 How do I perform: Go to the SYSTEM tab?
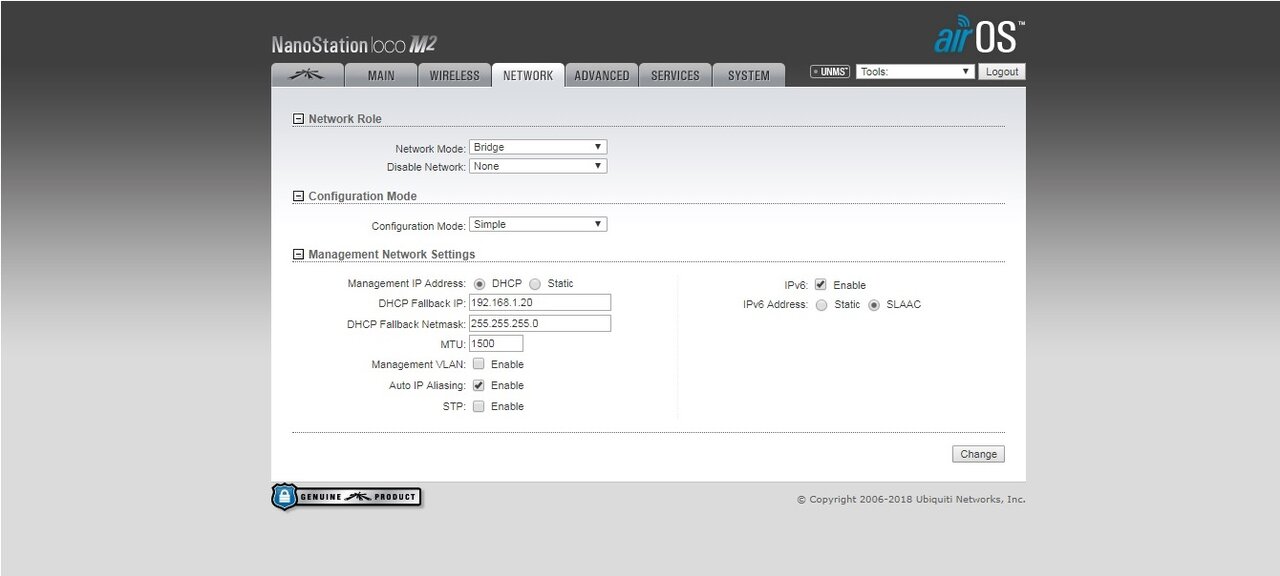click(x=749, y=75)
